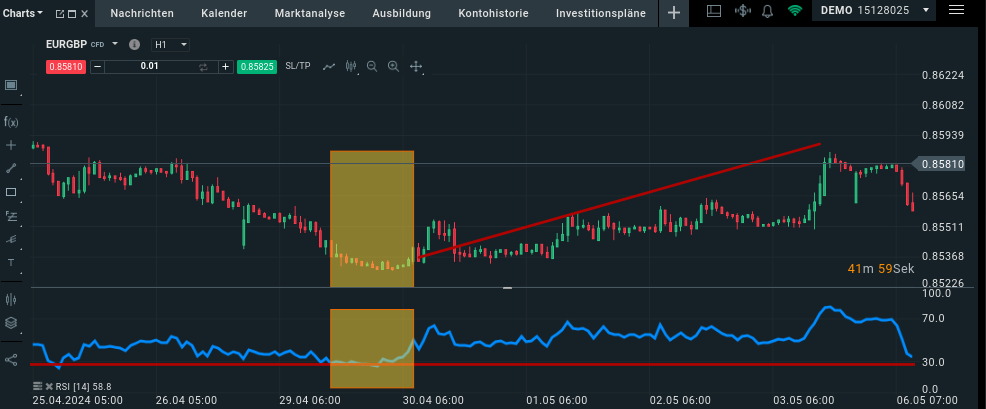Select the Fibonacci retracement tool
The image size is (986, 409).
coord(11,216)
